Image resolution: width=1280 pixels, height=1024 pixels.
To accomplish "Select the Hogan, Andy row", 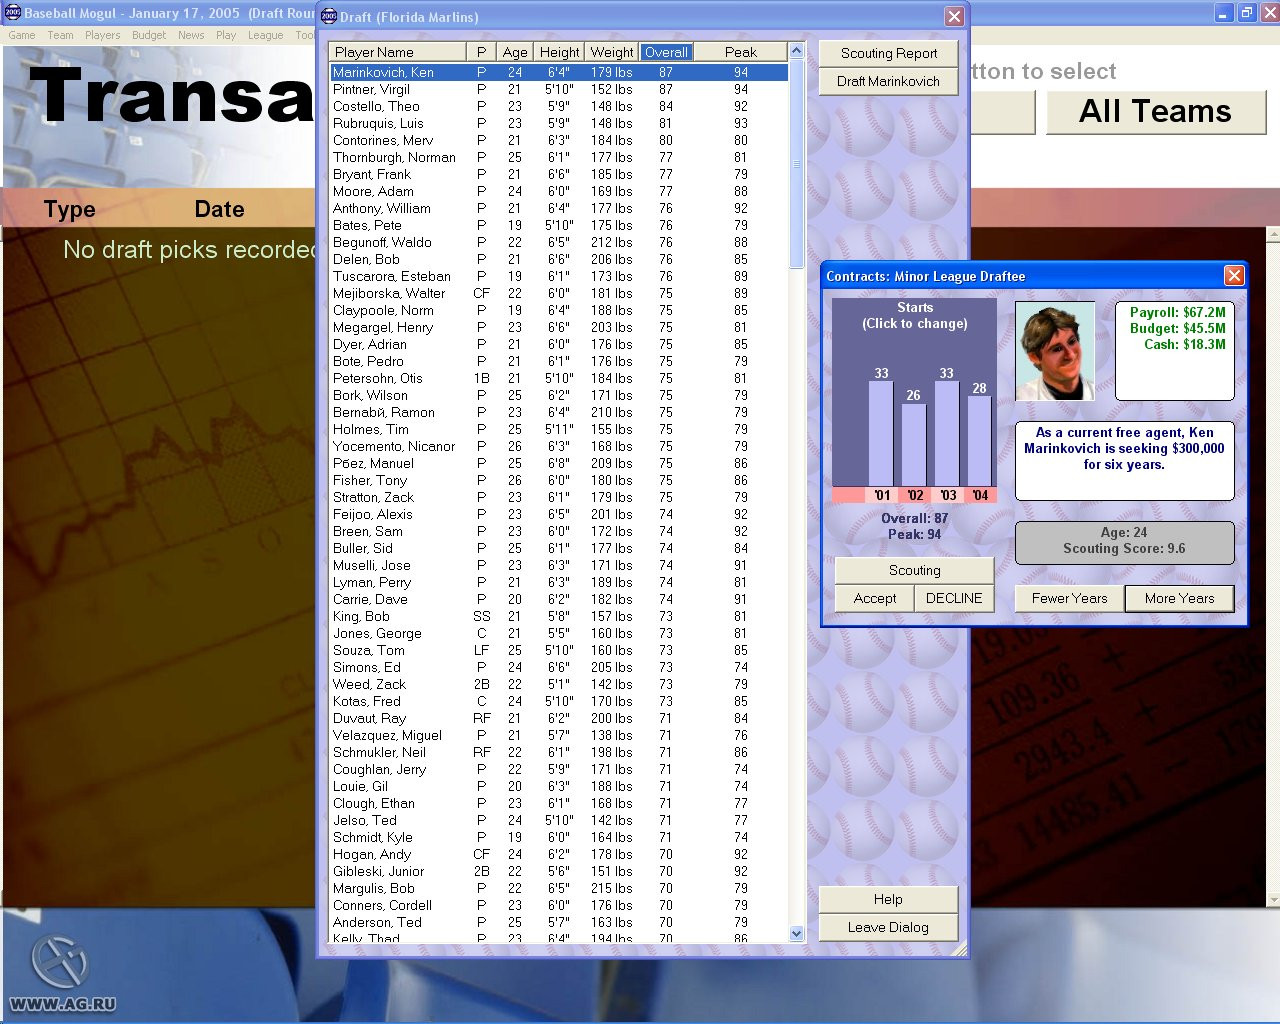I will tap(559, 854).
